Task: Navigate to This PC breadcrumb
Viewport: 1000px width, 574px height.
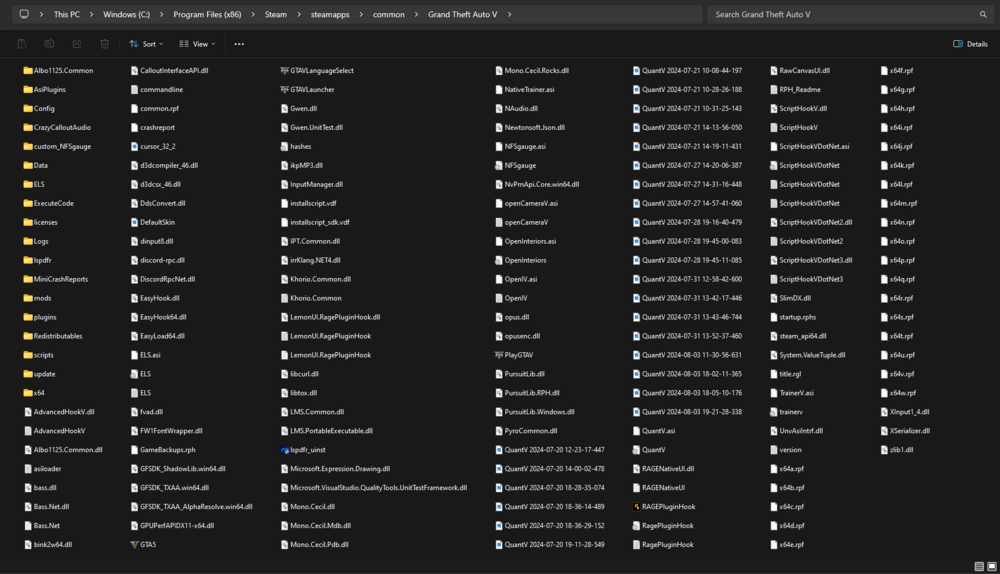Action: 67,14
